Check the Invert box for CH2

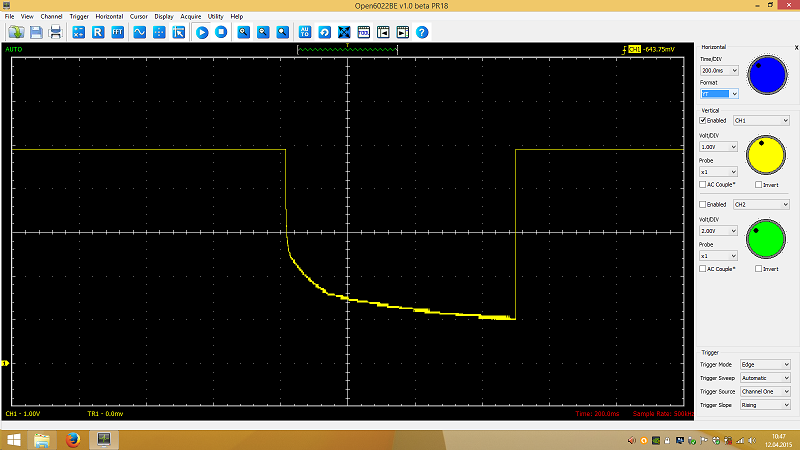pyautogui.click(x=758, y=269)
